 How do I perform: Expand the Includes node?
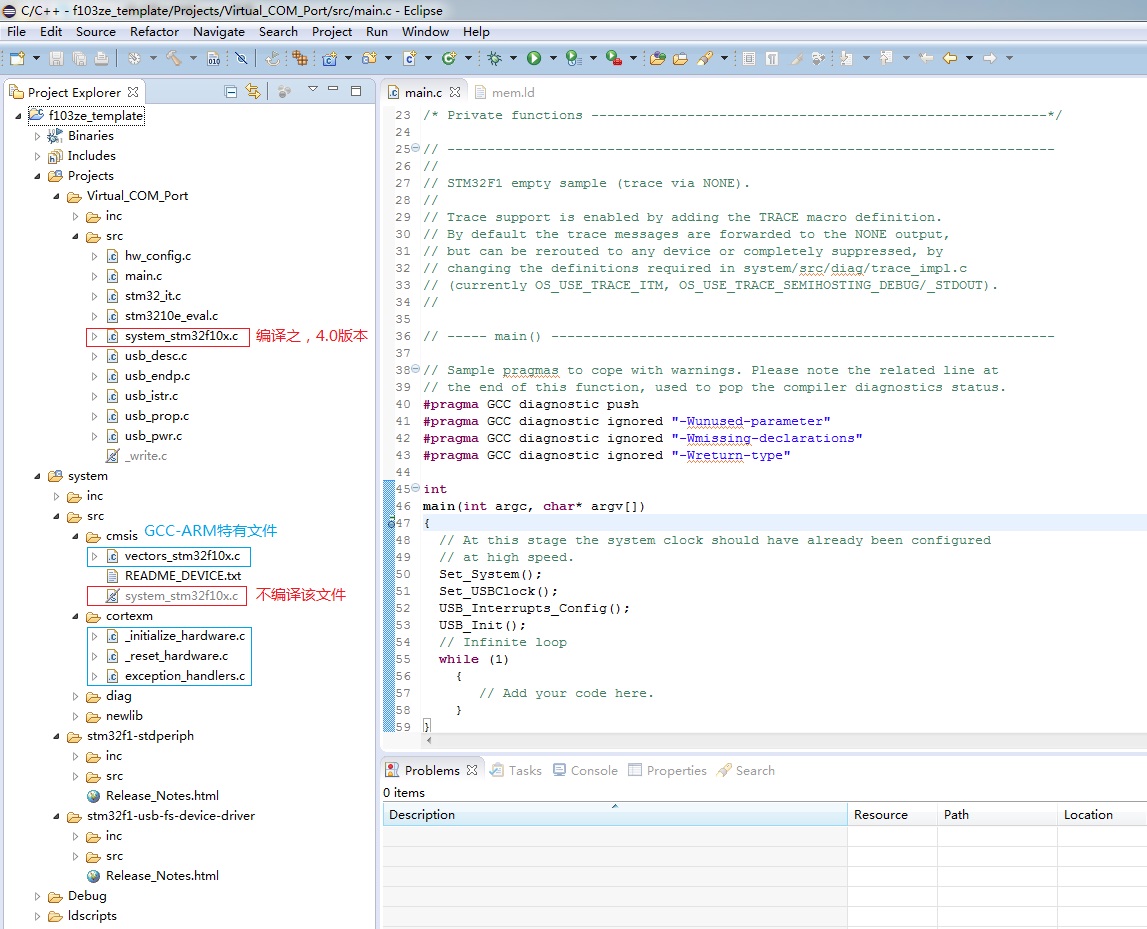coord(37,156)
